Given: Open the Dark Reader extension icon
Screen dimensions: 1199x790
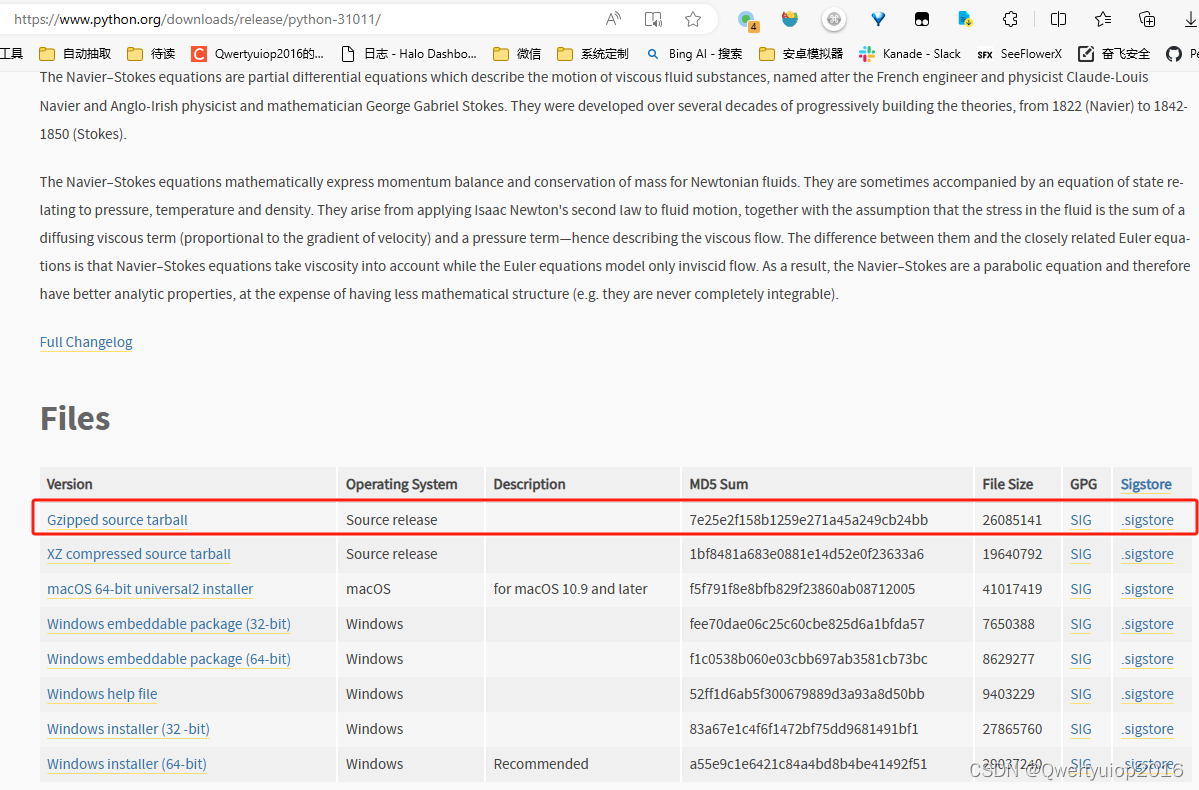Looking at the screenshot, I should pyautogui.click(x=921, y=18).
